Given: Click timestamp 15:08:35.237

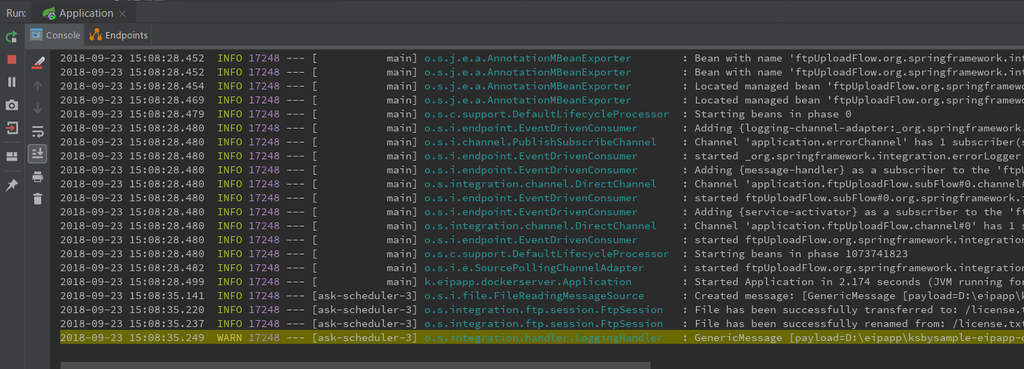Looking at the screenshot, I should tap(168, 324).
